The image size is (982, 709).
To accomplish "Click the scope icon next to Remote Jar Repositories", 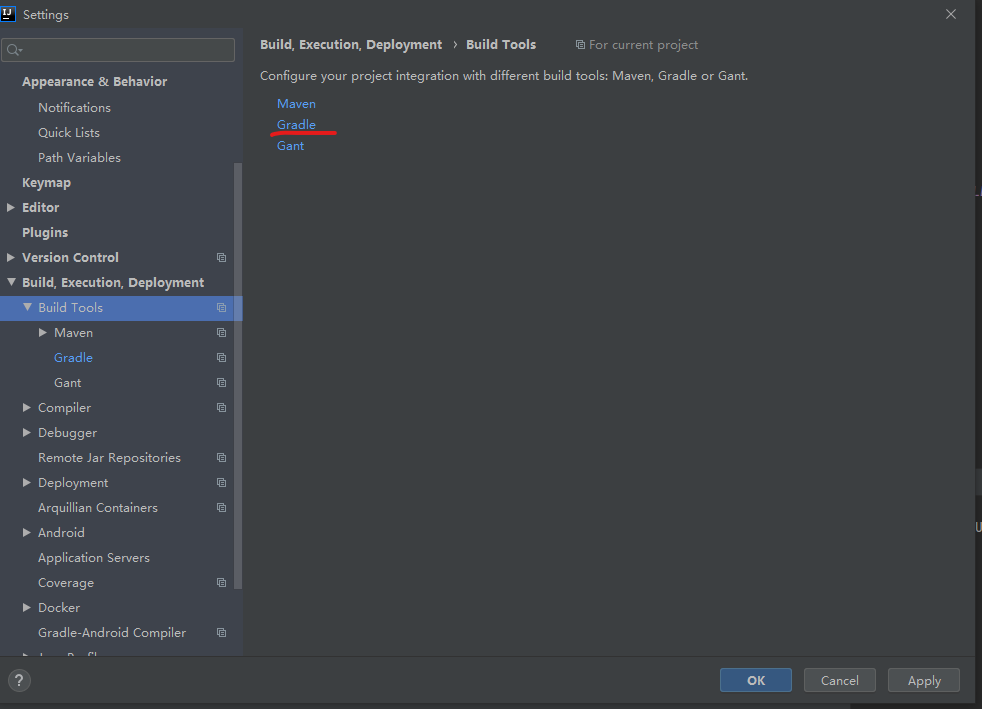I will coord(221,457).
